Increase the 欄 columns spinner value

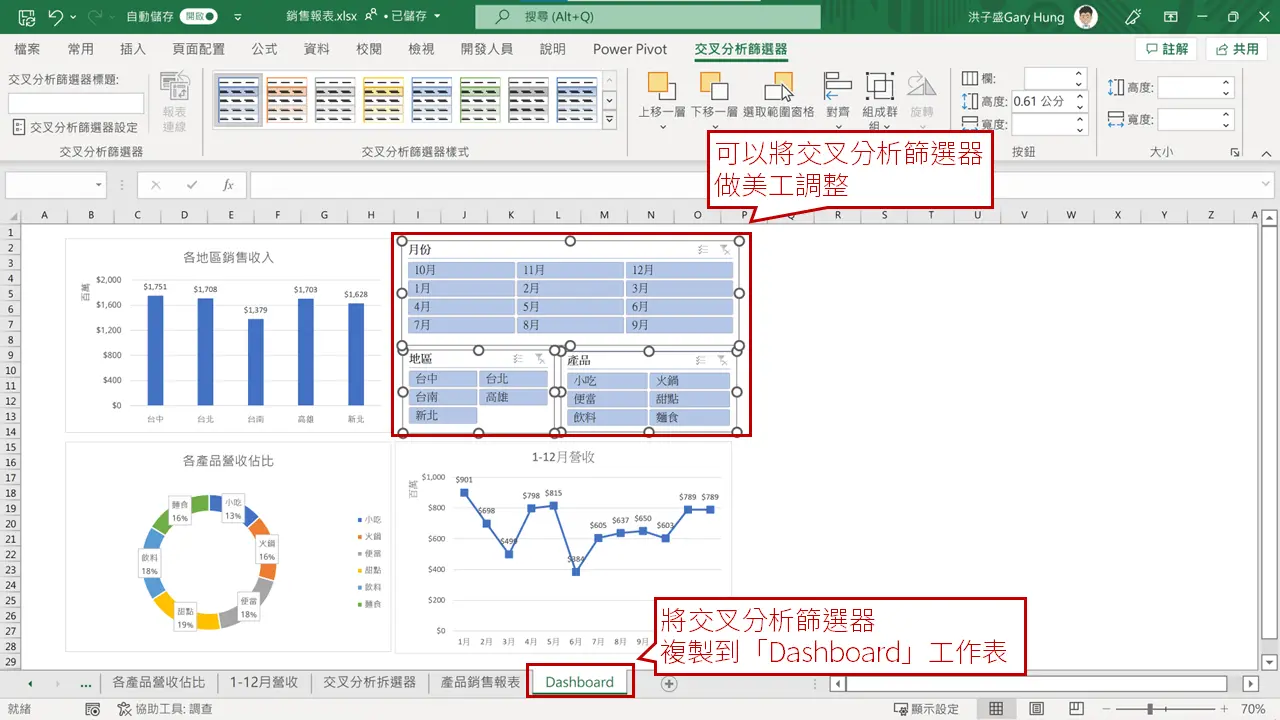1079,73
